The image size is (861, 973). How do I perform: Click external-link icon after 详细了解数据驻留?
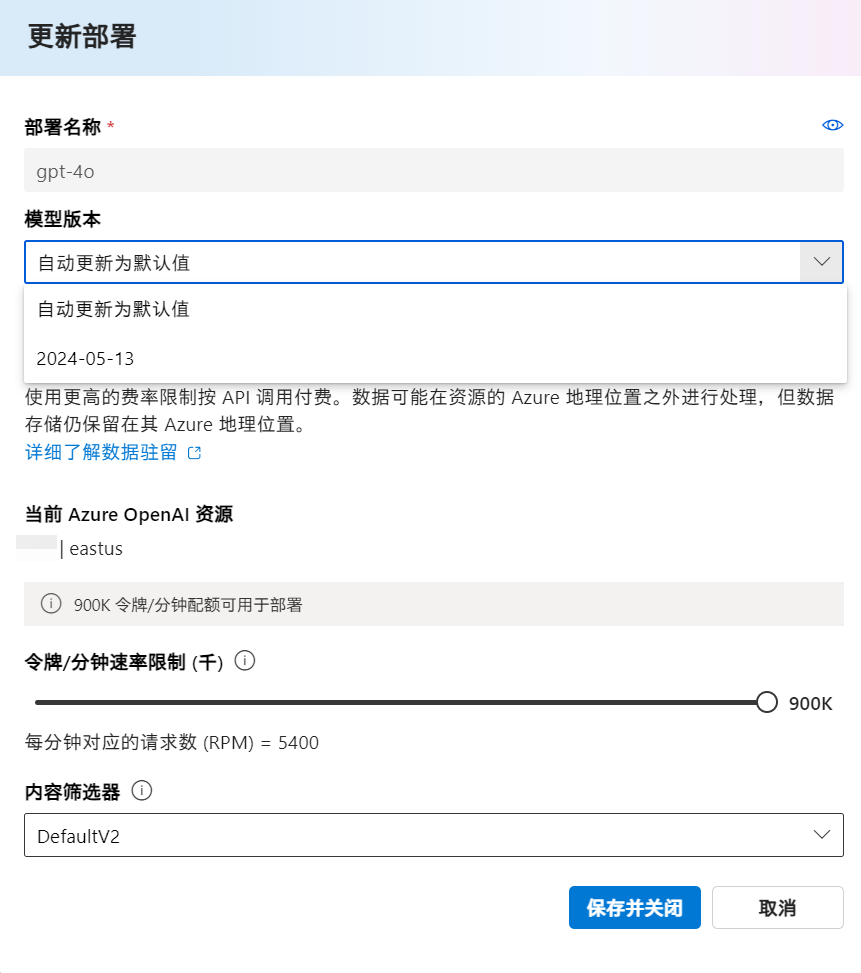pyautogui.click(x=194, y=453)
